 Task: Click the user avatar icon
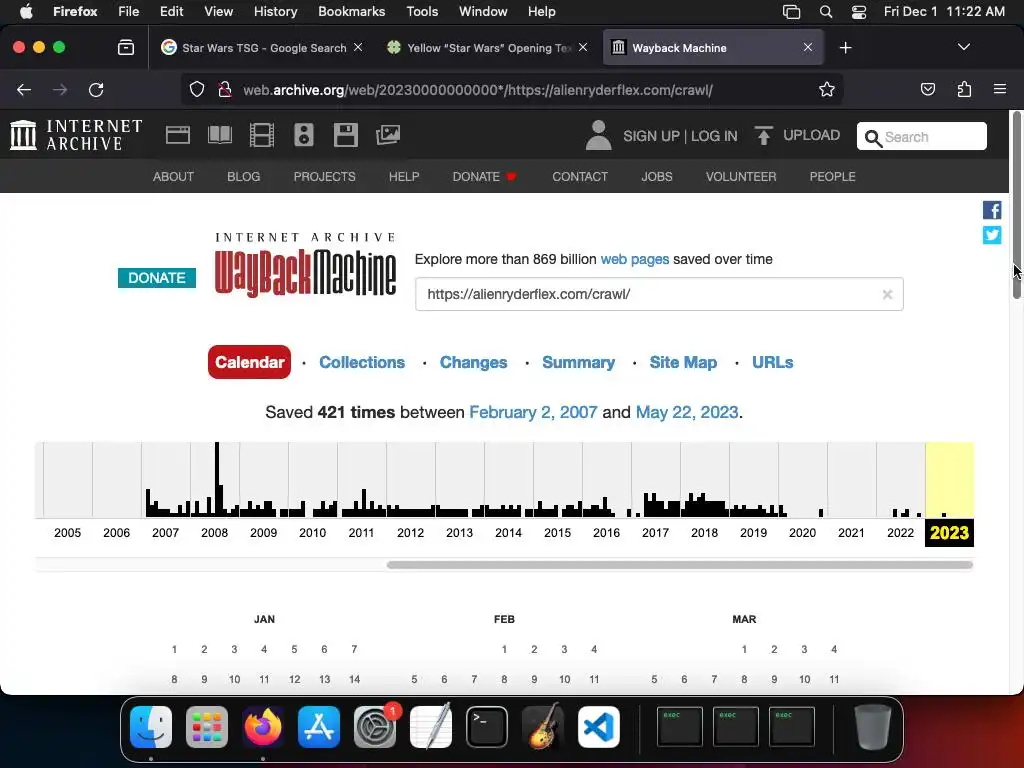[598, 135]
